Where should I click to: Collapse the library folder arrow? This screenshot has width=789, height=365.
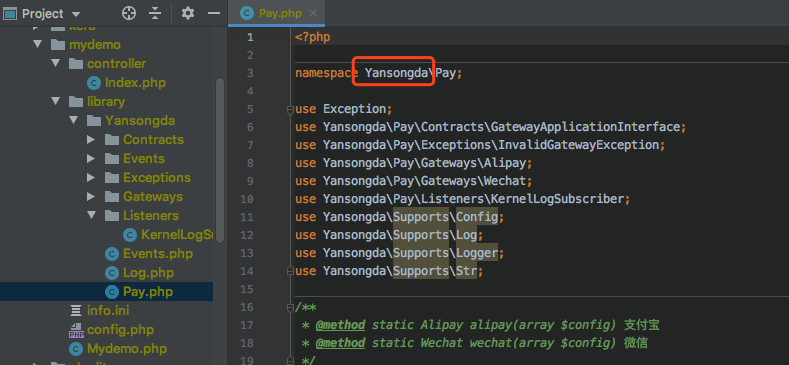(x=55, y=101)
